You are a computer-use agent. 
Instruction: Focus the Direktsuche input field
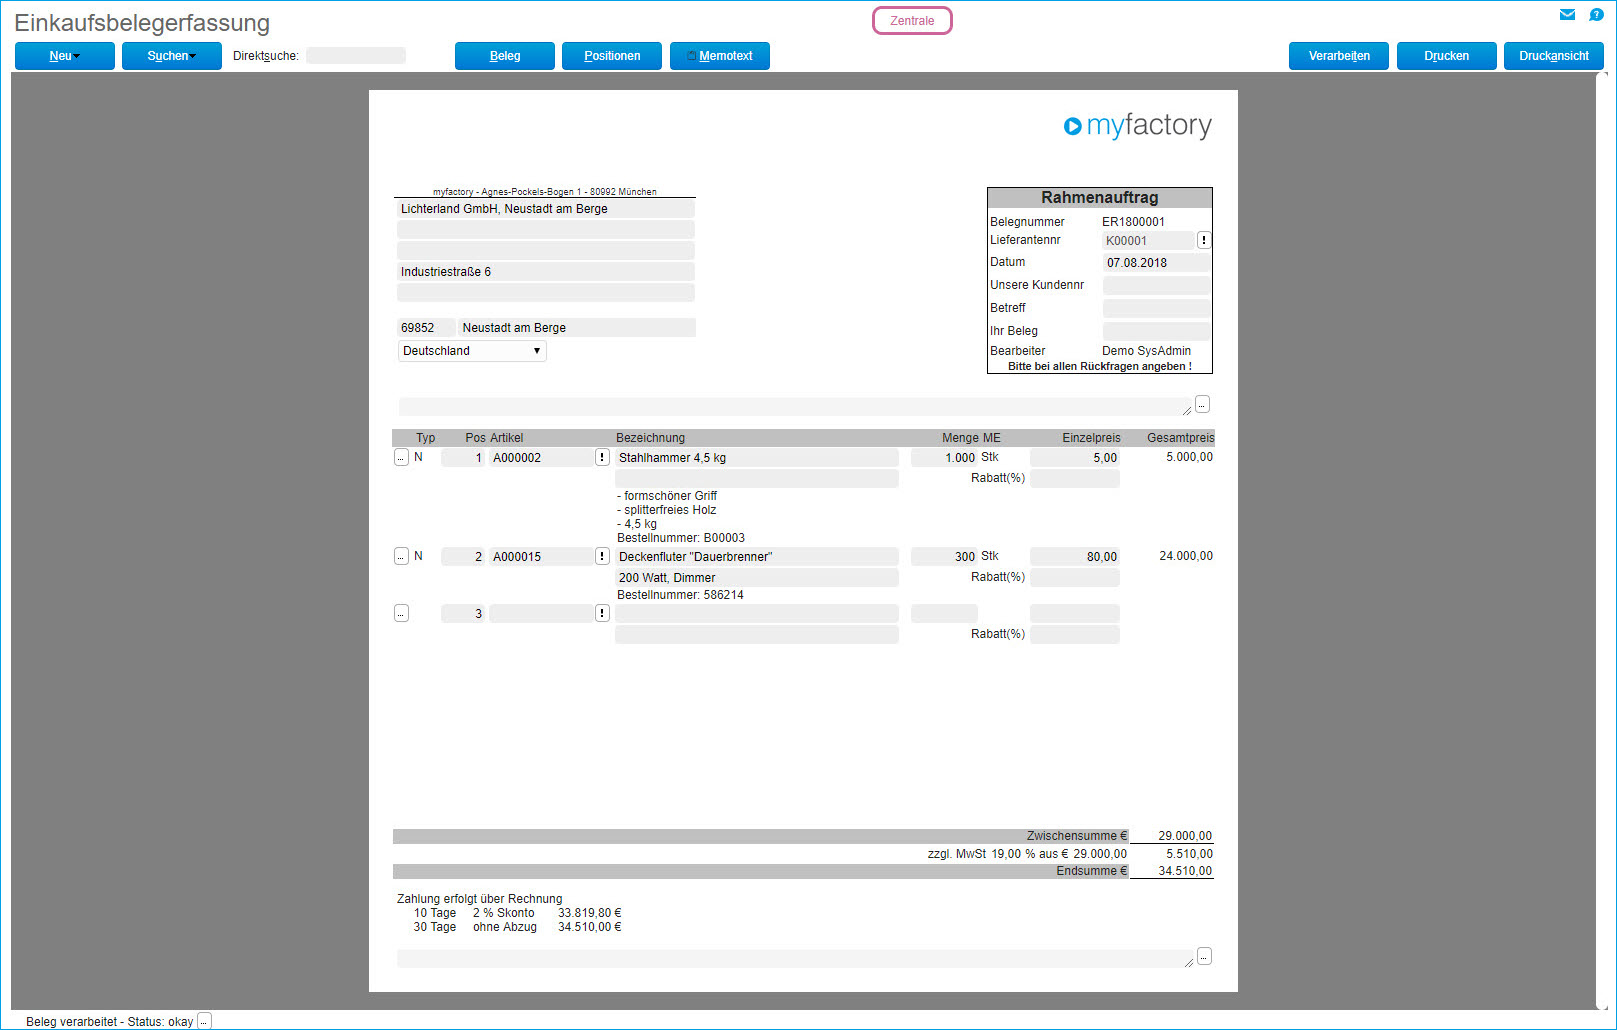pos(356,56)
